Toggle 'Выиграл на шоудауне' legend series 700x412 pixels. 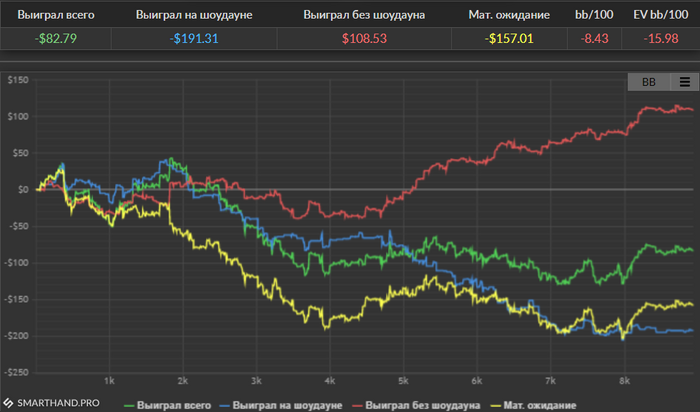pyautogui.click(x=280, y=405)
